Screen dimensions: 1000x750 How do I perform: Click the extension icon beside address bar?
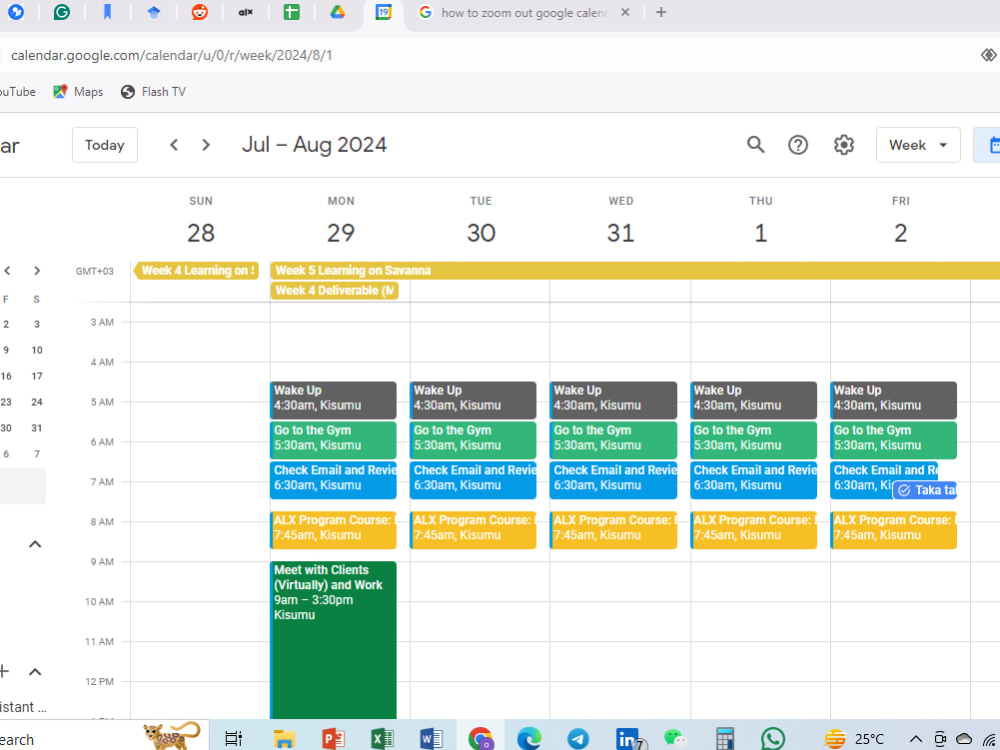click(989, 55)
